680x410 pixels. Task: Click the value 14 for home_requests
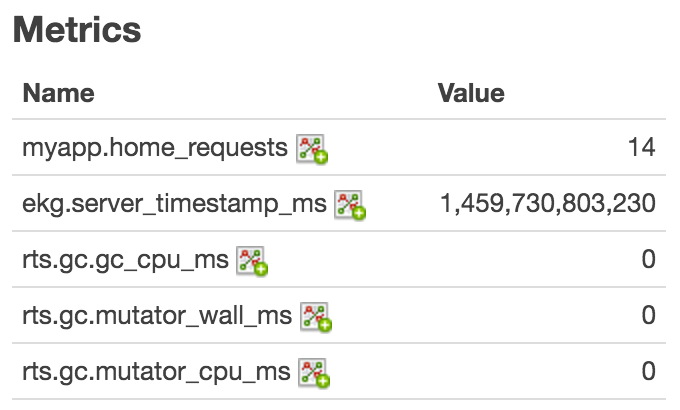coord(641,148)
